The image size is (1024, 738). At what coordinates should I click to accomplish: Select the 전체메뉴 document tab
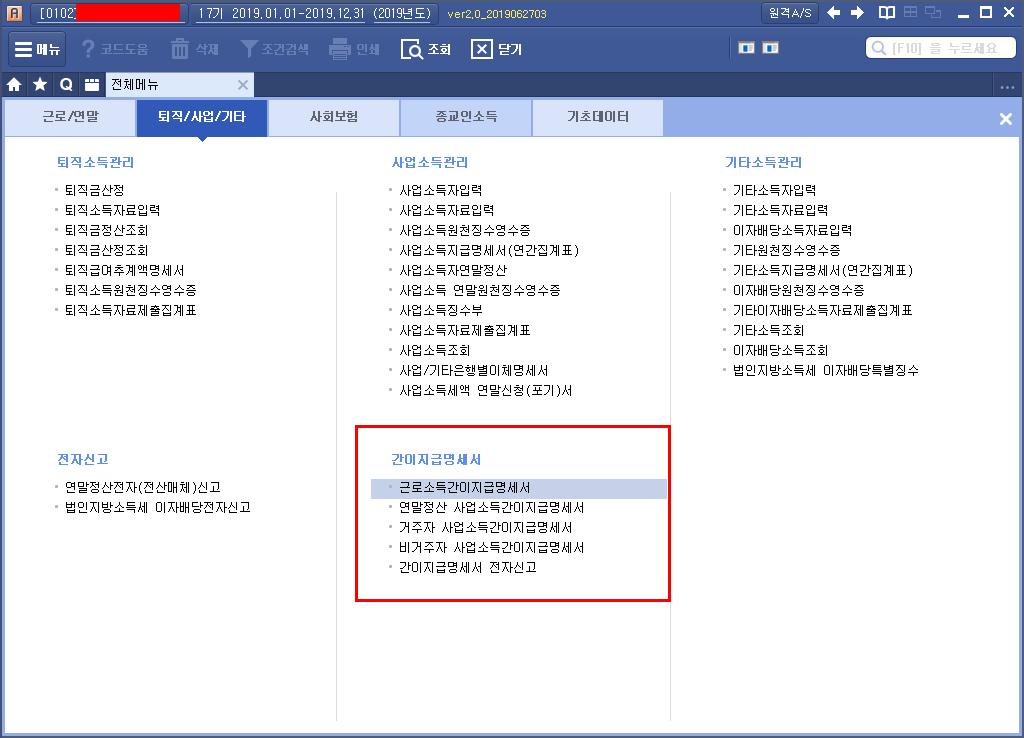(180, 85)
